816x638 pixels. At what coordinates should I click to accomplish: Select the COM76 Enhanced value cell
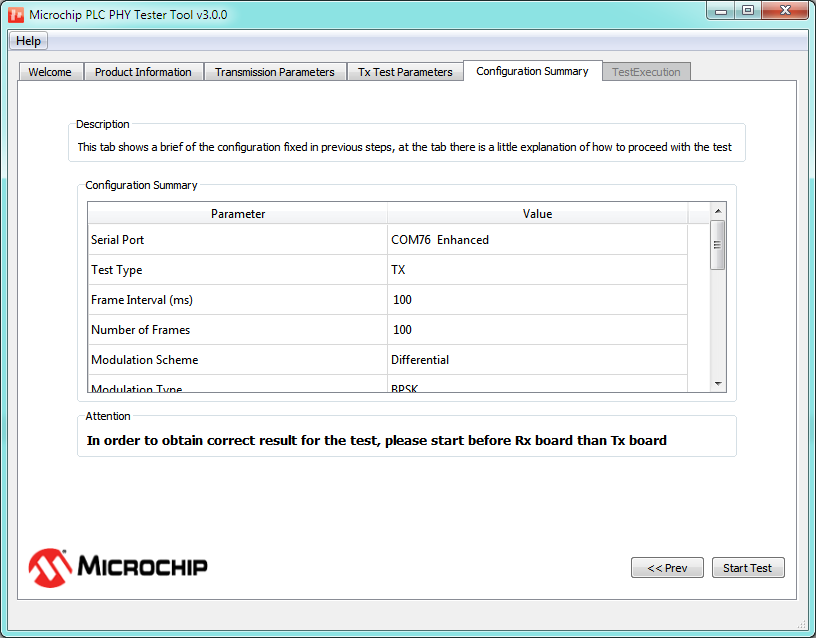coord(537,240)
